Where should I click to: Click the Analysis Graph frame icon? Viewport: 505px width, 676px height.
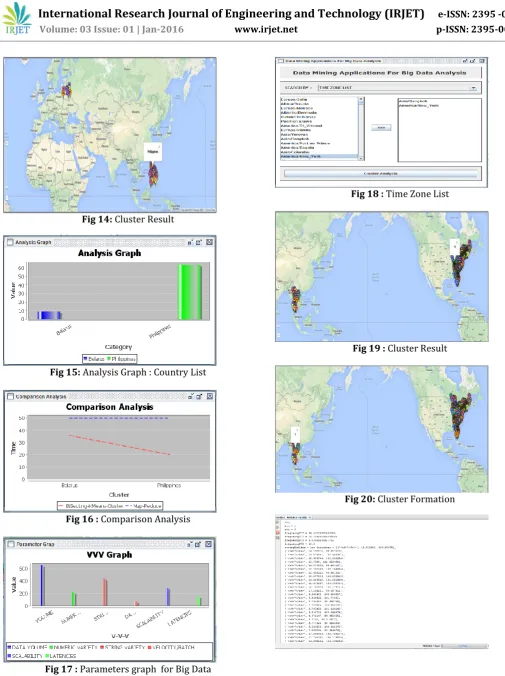pos(10,242)
